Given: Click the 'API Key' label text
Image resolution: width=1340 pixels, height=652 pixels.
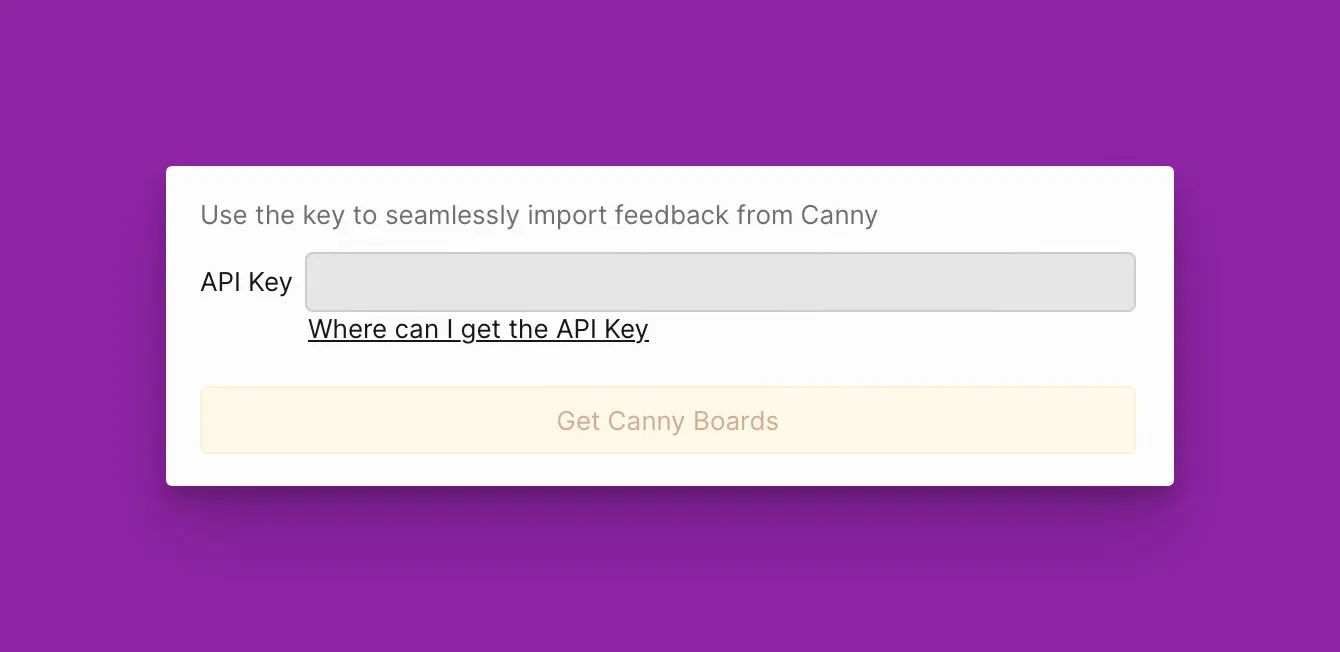Looking at the screenshot, I should tap(246, 282).
